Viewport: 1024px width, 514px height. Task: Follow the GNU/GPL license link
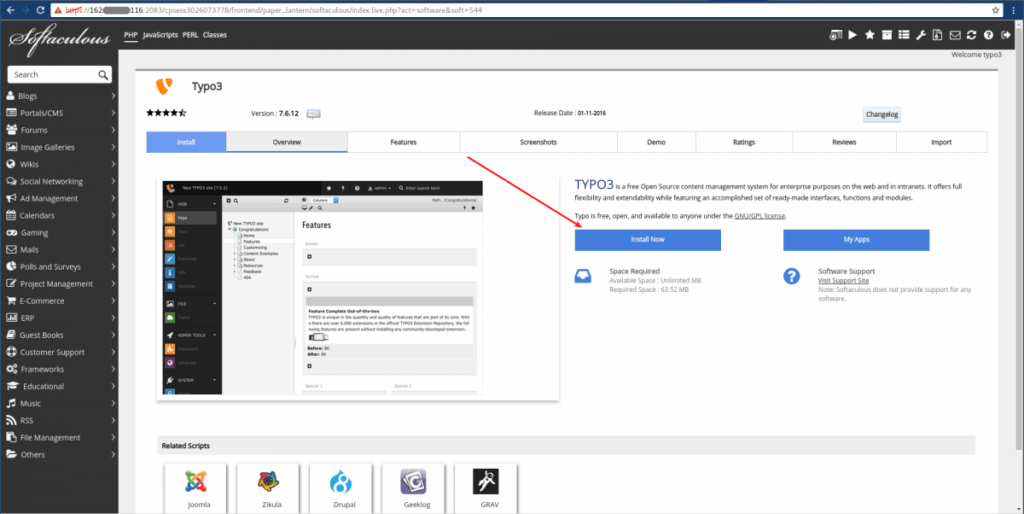click(x=760, y=216)
